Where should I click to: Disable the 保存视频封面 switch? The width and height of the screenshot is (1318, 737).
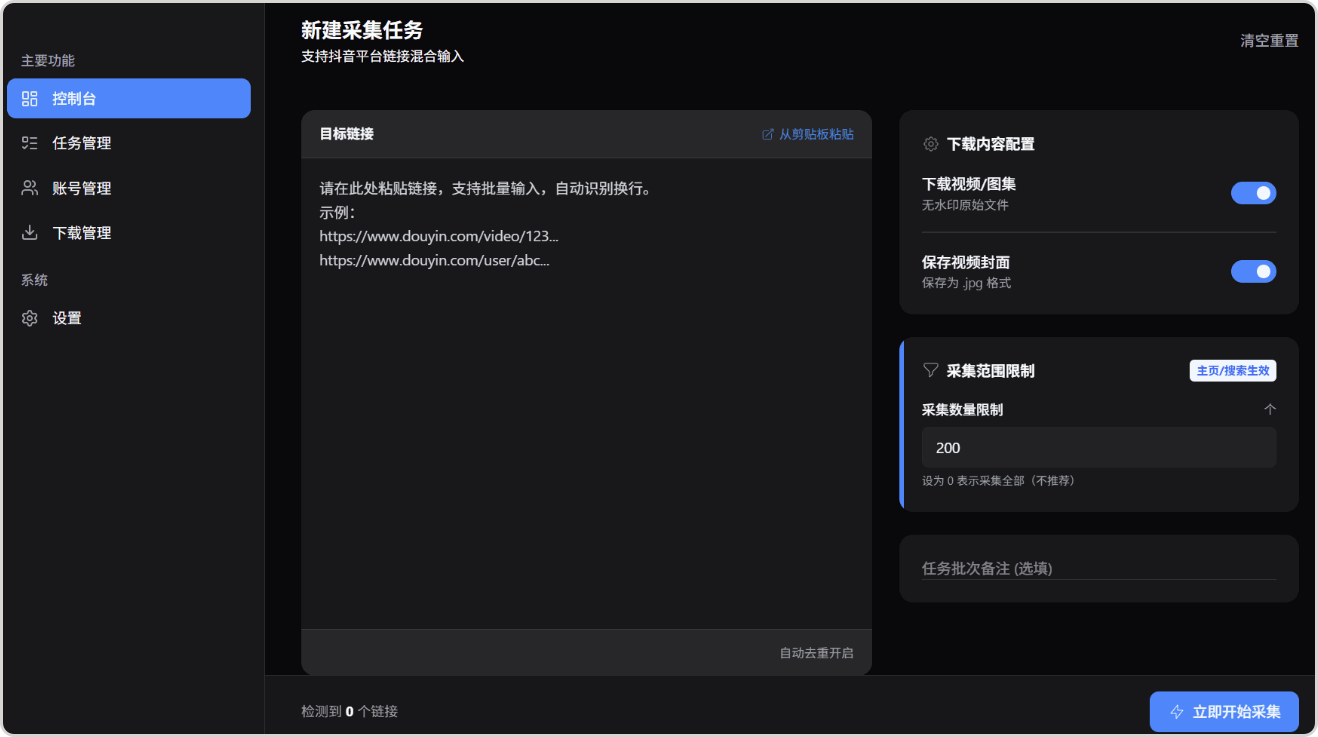(x=1252, y=271)
